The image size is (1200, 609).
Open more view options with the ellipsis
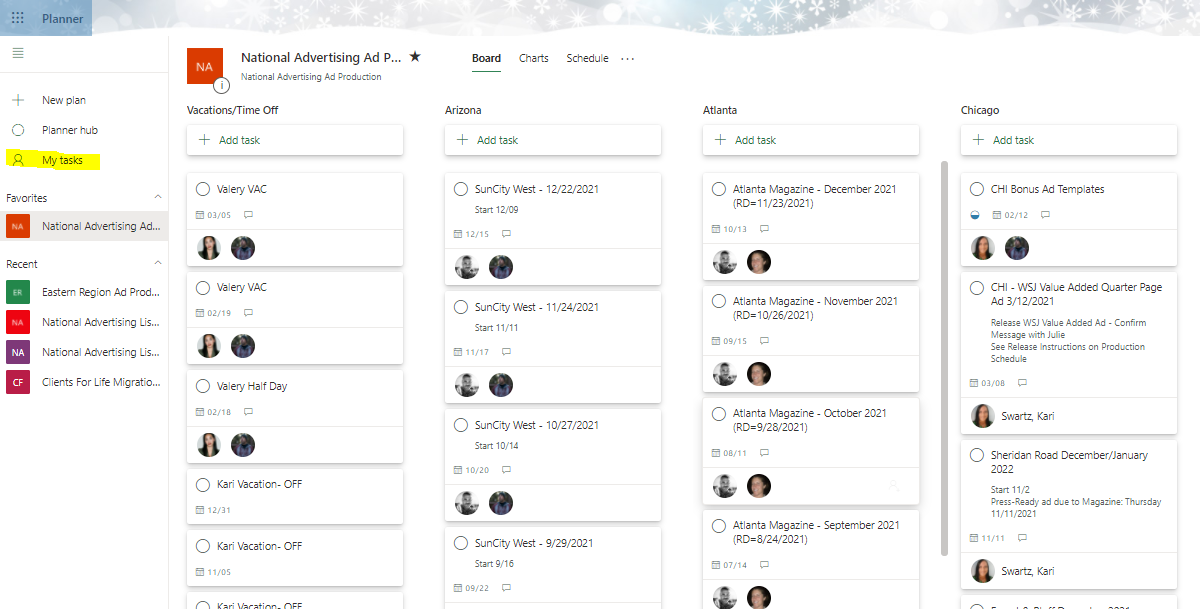(627, 59)
